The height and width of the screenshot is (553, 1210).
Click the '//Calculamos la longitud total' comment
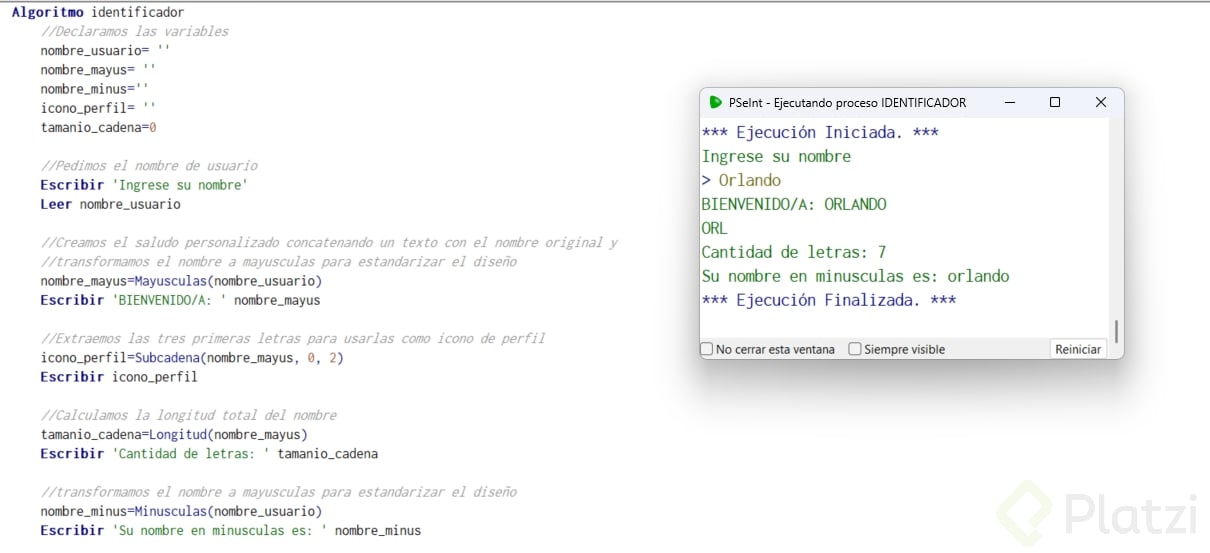[188, 415]
